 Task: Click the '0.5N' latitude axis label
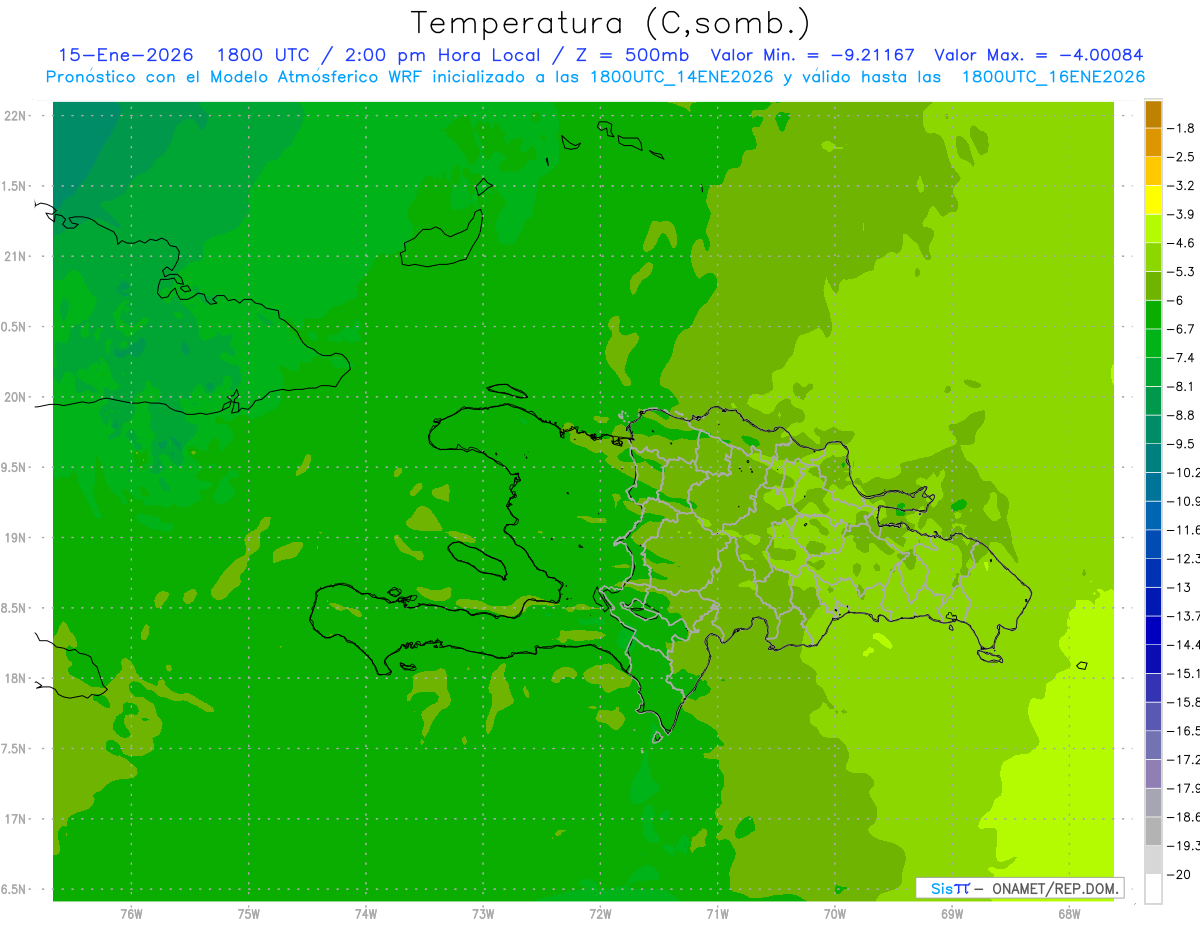15,327
